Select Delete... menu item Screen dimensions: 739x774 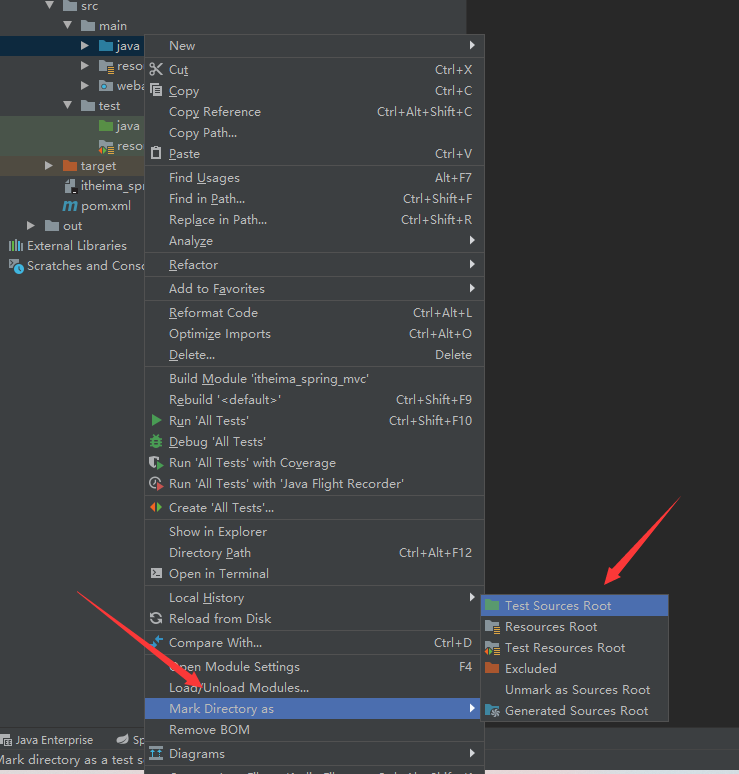click(314, 354)
